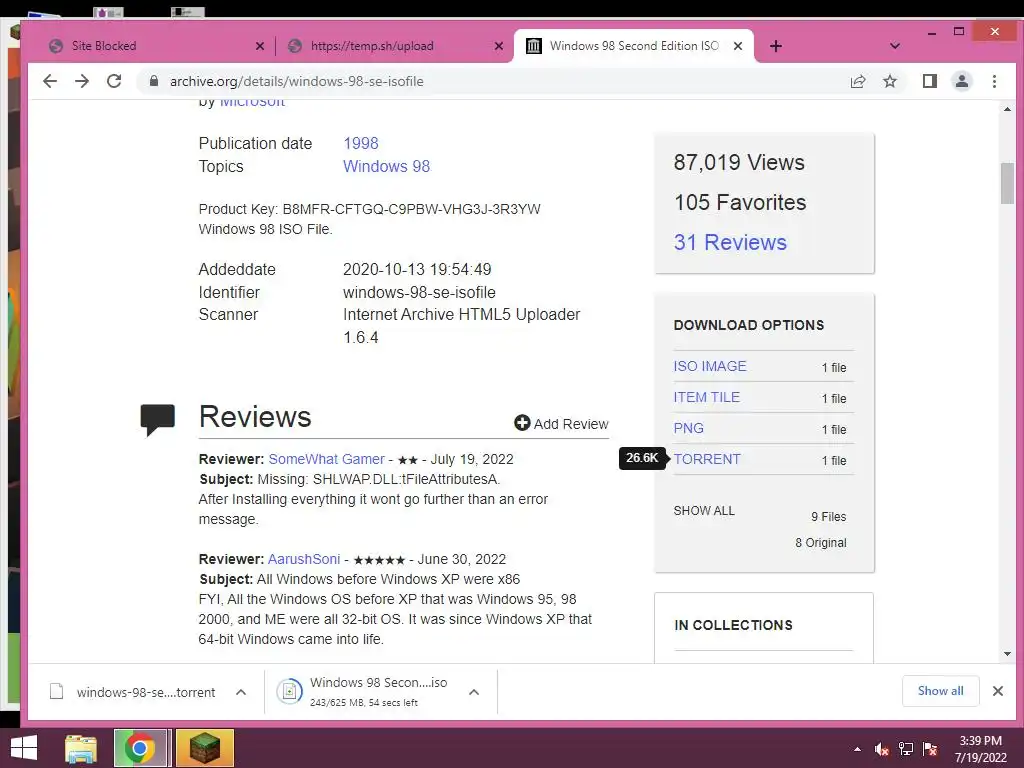Share this page icon
Viewport: 1024px width, 768px height.
coord(857,81)
